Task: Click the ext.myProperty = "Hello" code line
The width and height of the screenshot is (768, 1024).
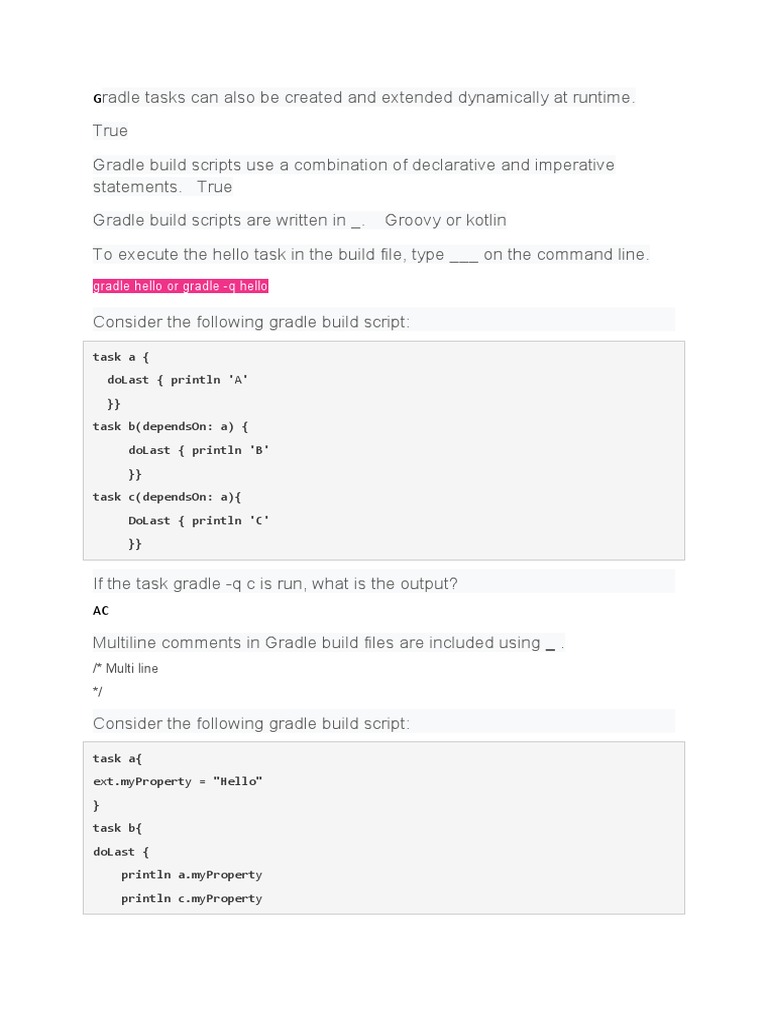Action: coord(177,781)
